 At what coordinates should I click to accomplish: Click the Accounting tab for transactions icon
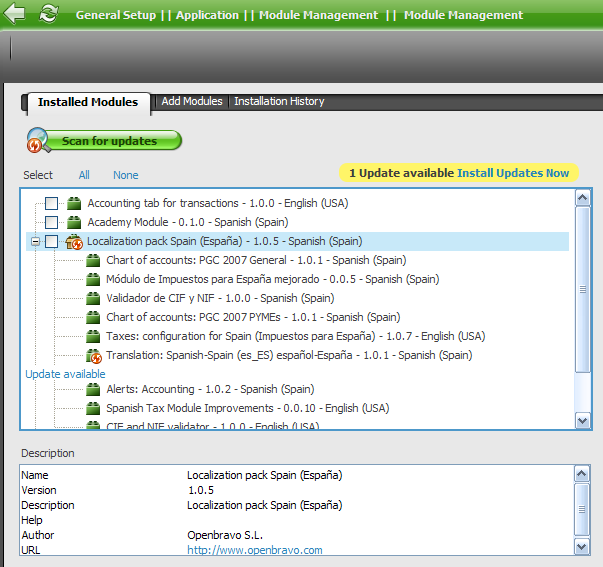pos(74,204)
